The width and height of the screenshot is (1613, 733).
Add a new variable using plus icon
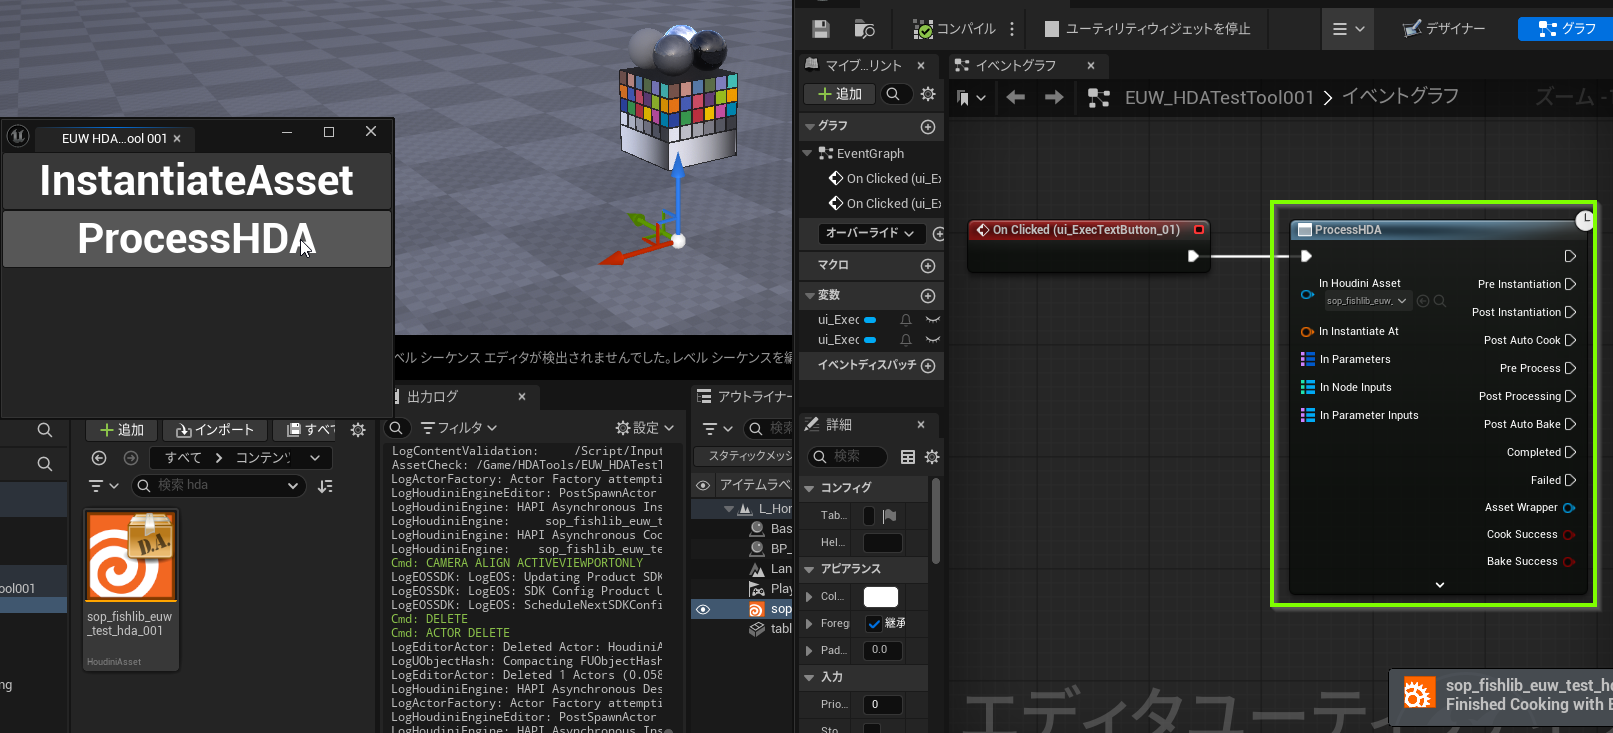tap(927, 296)
